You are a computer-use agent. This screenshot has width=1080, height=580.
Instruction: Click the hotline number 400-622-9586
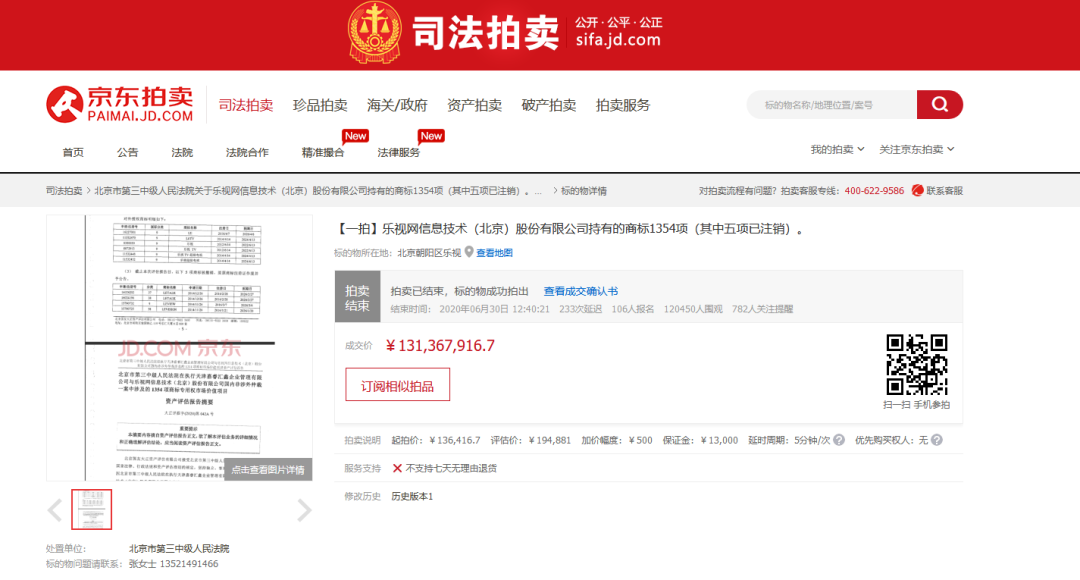tap(874, 191)
